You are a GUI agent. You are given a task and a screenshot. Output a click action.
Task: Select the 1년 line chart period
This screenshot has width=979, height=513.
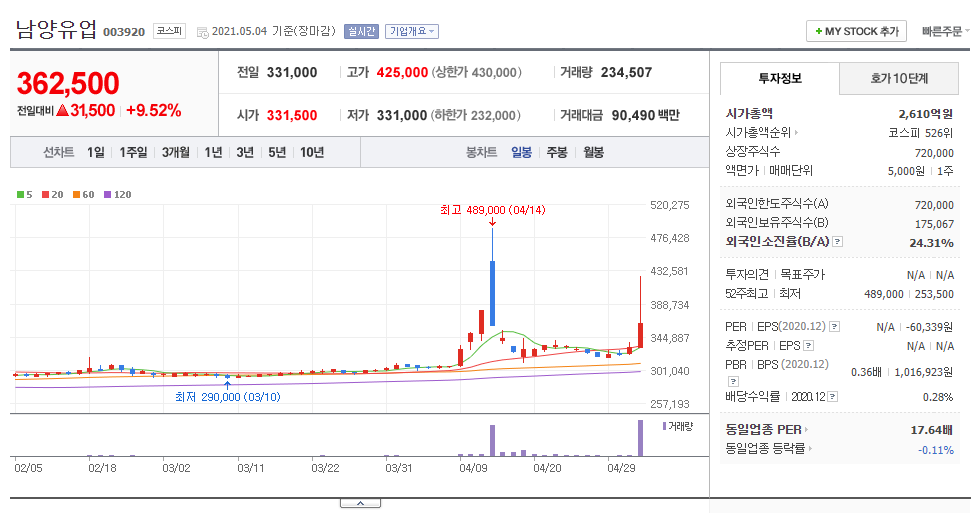(x=213, y=152)
